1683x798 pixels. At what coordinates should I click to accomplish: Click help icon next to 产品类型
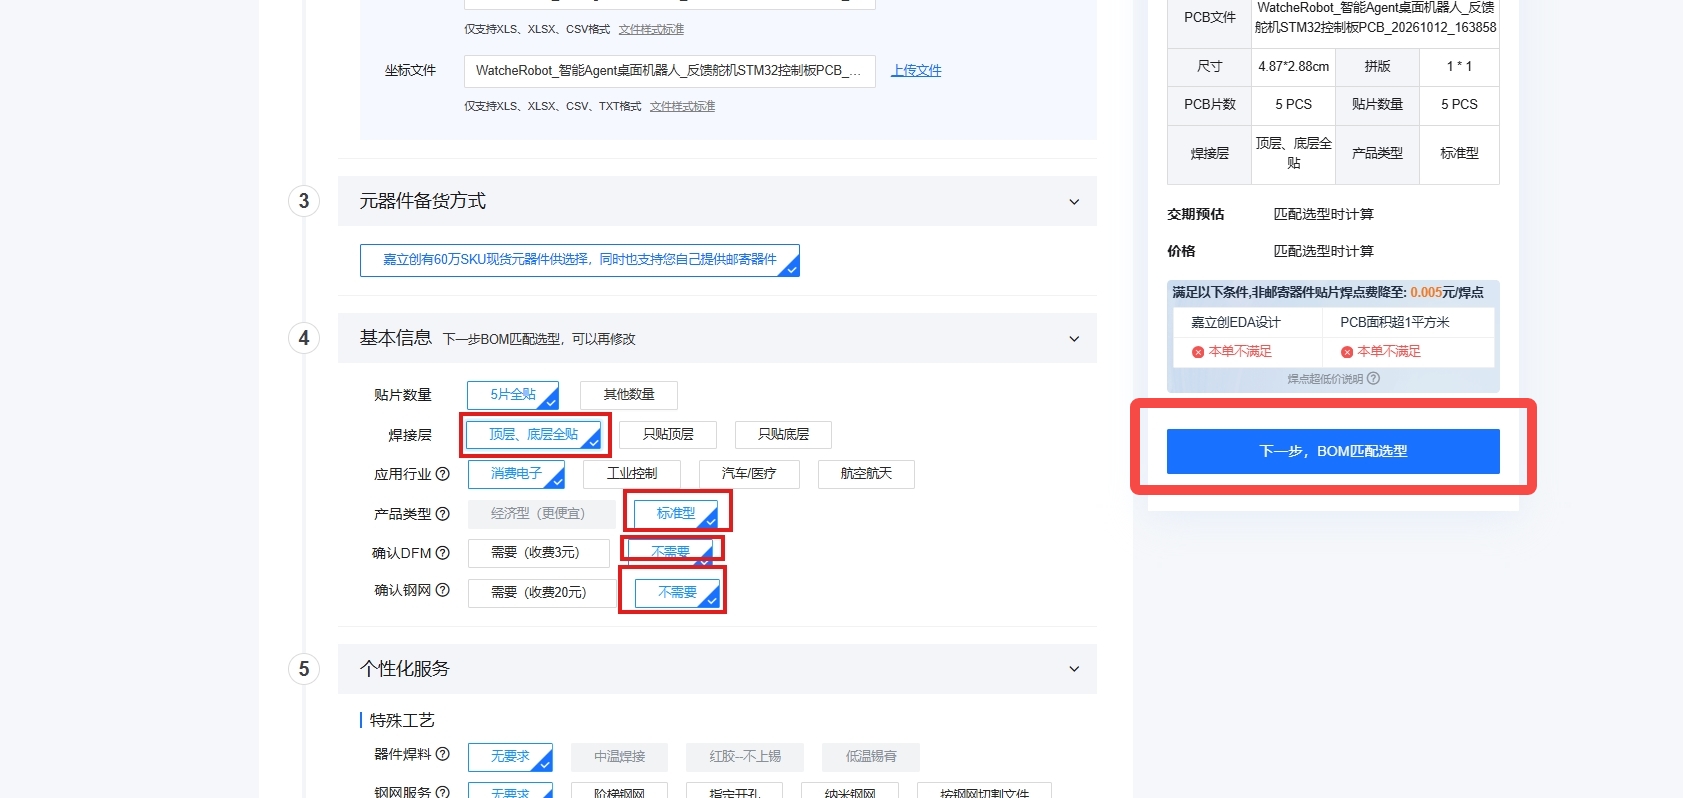click(443, 514)
